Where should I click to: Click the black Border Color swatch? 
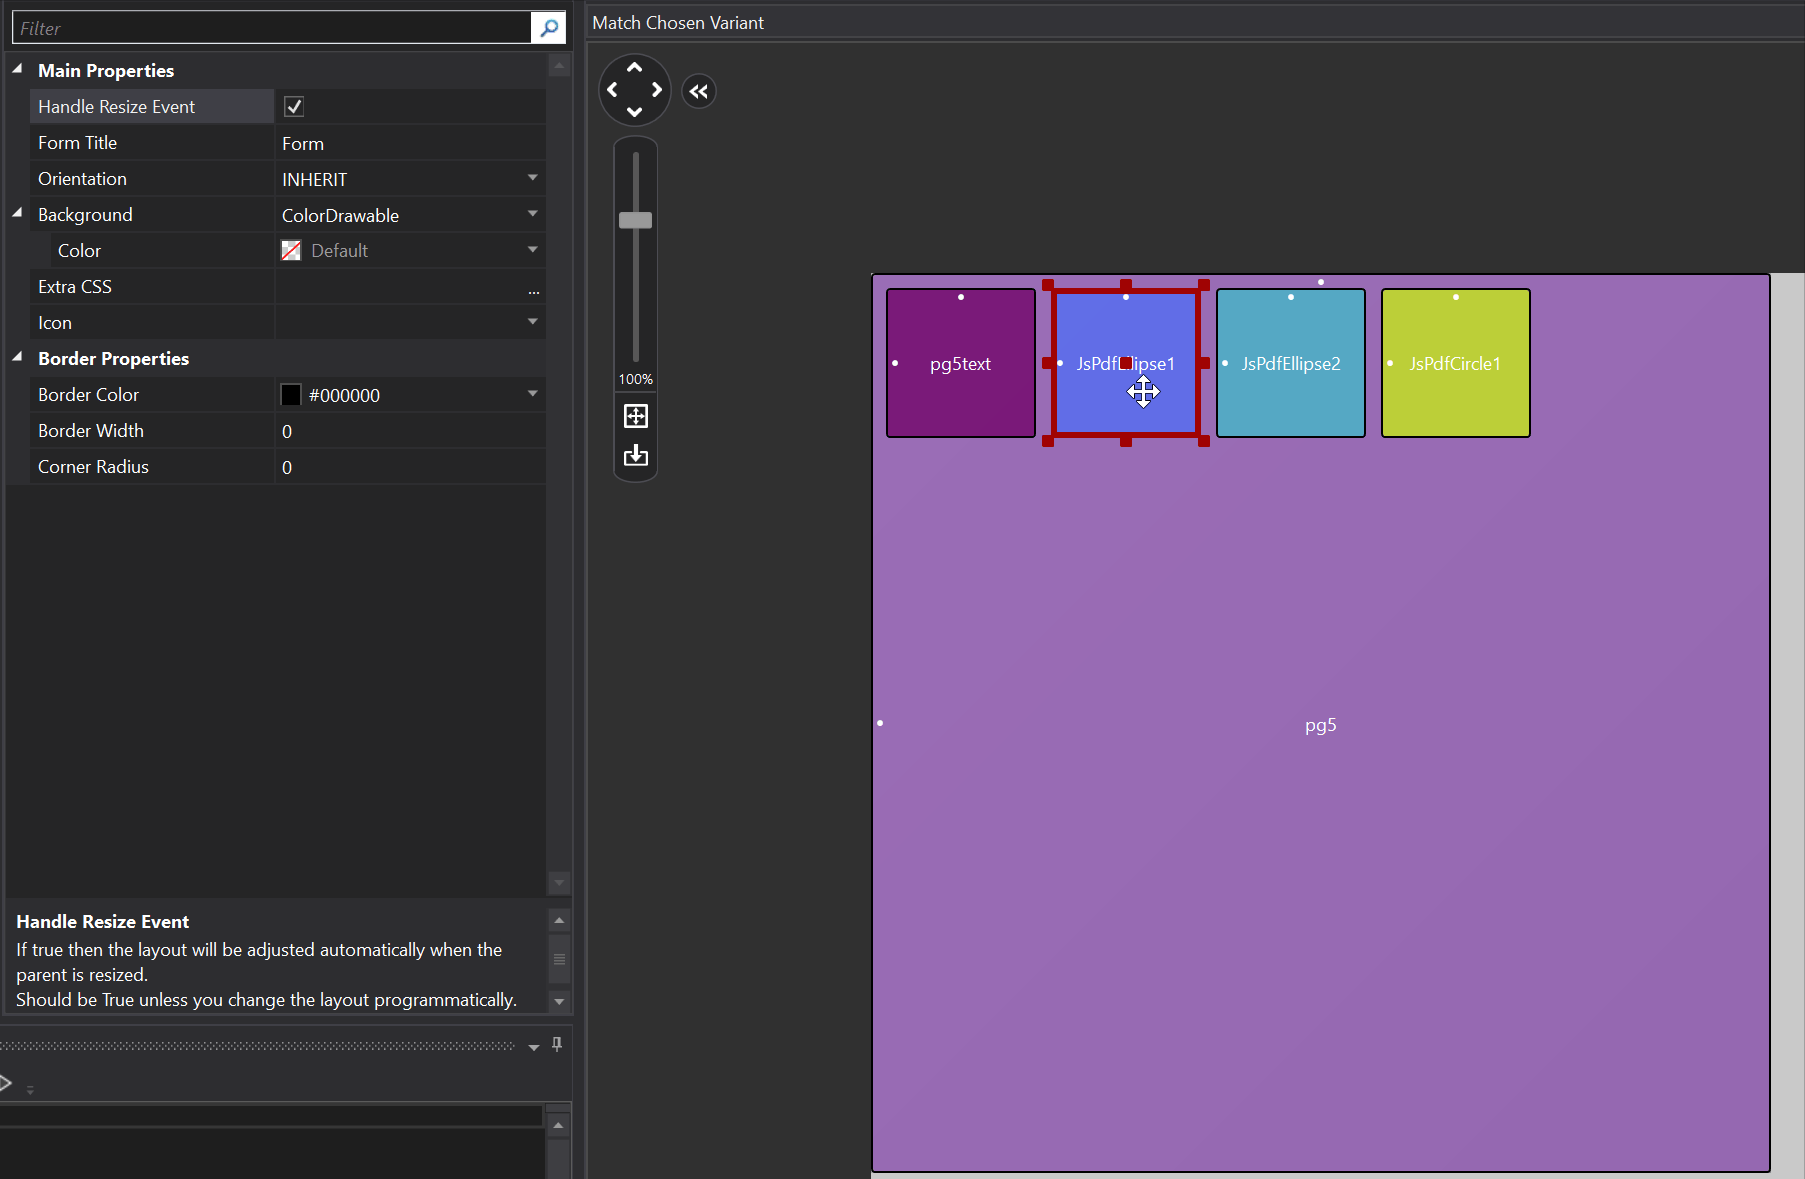coord(291,395)
